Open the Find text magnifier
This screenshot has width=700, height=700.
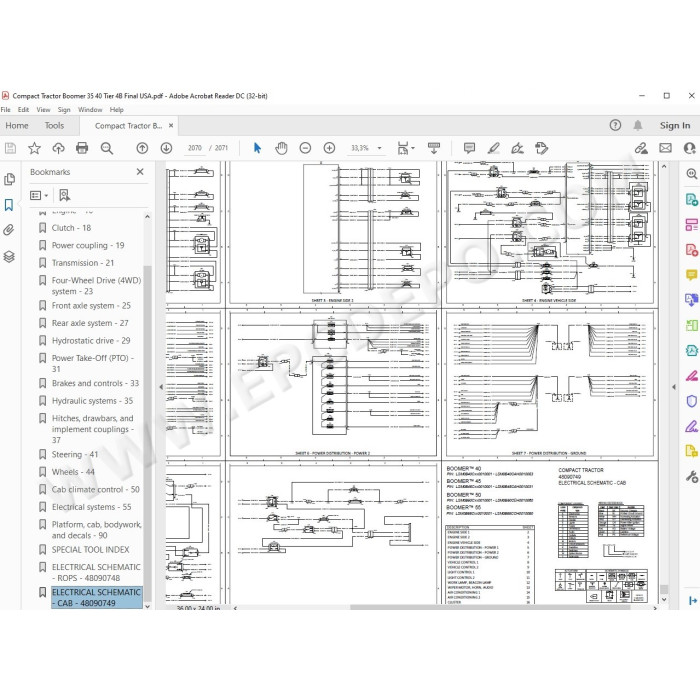[x=107, y=148]
